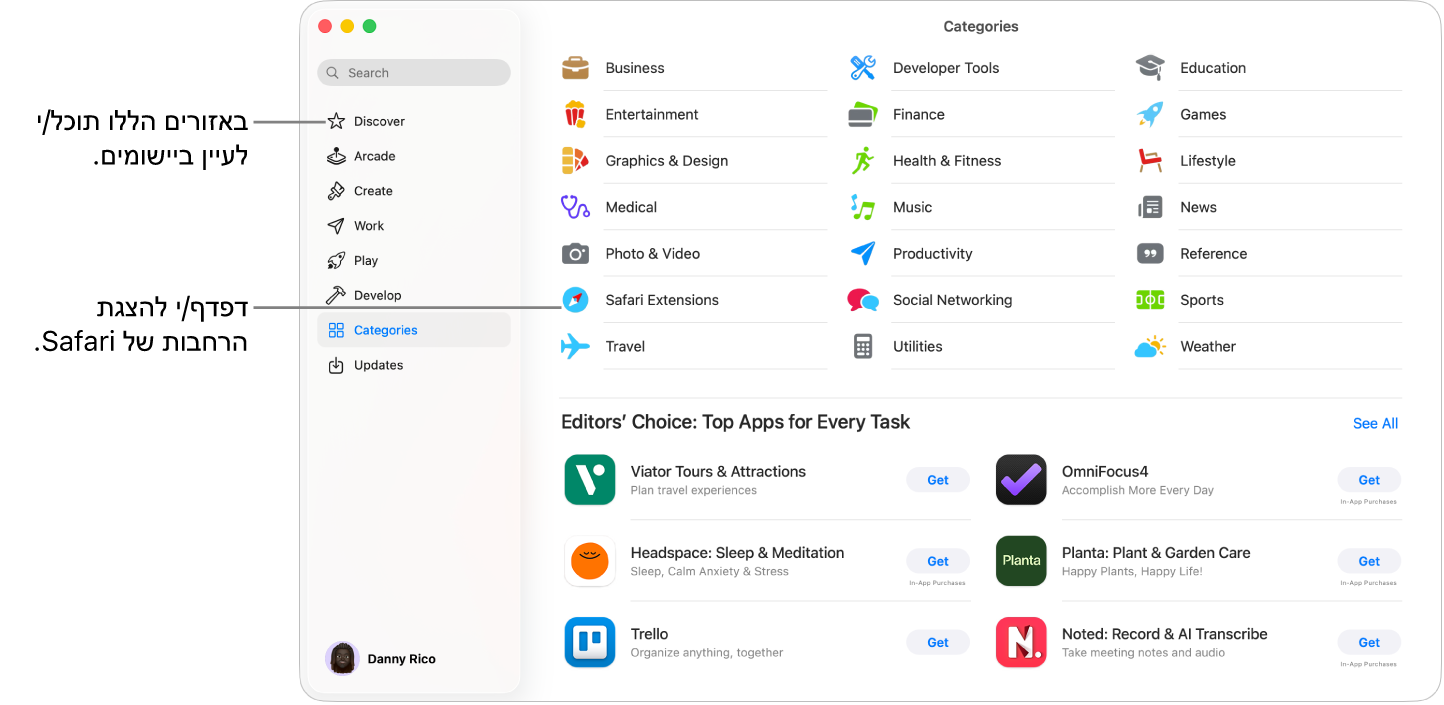The image size is (1444, 705).
Task: Click the Health & Fitness runner icon
Action: click(862, 160)
